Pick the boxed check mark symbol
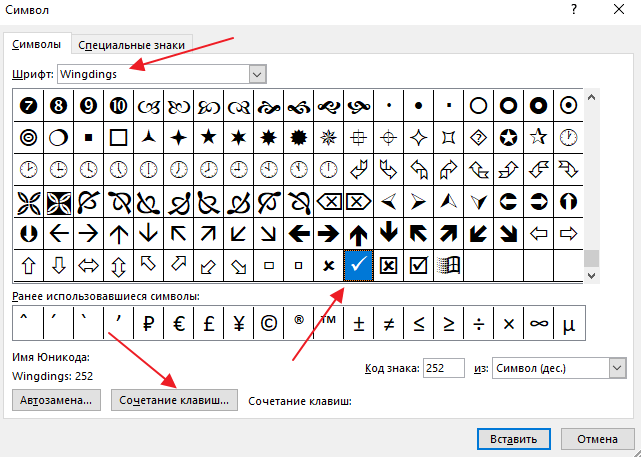Viewport: 641px width, 457px height. point(419,266)
